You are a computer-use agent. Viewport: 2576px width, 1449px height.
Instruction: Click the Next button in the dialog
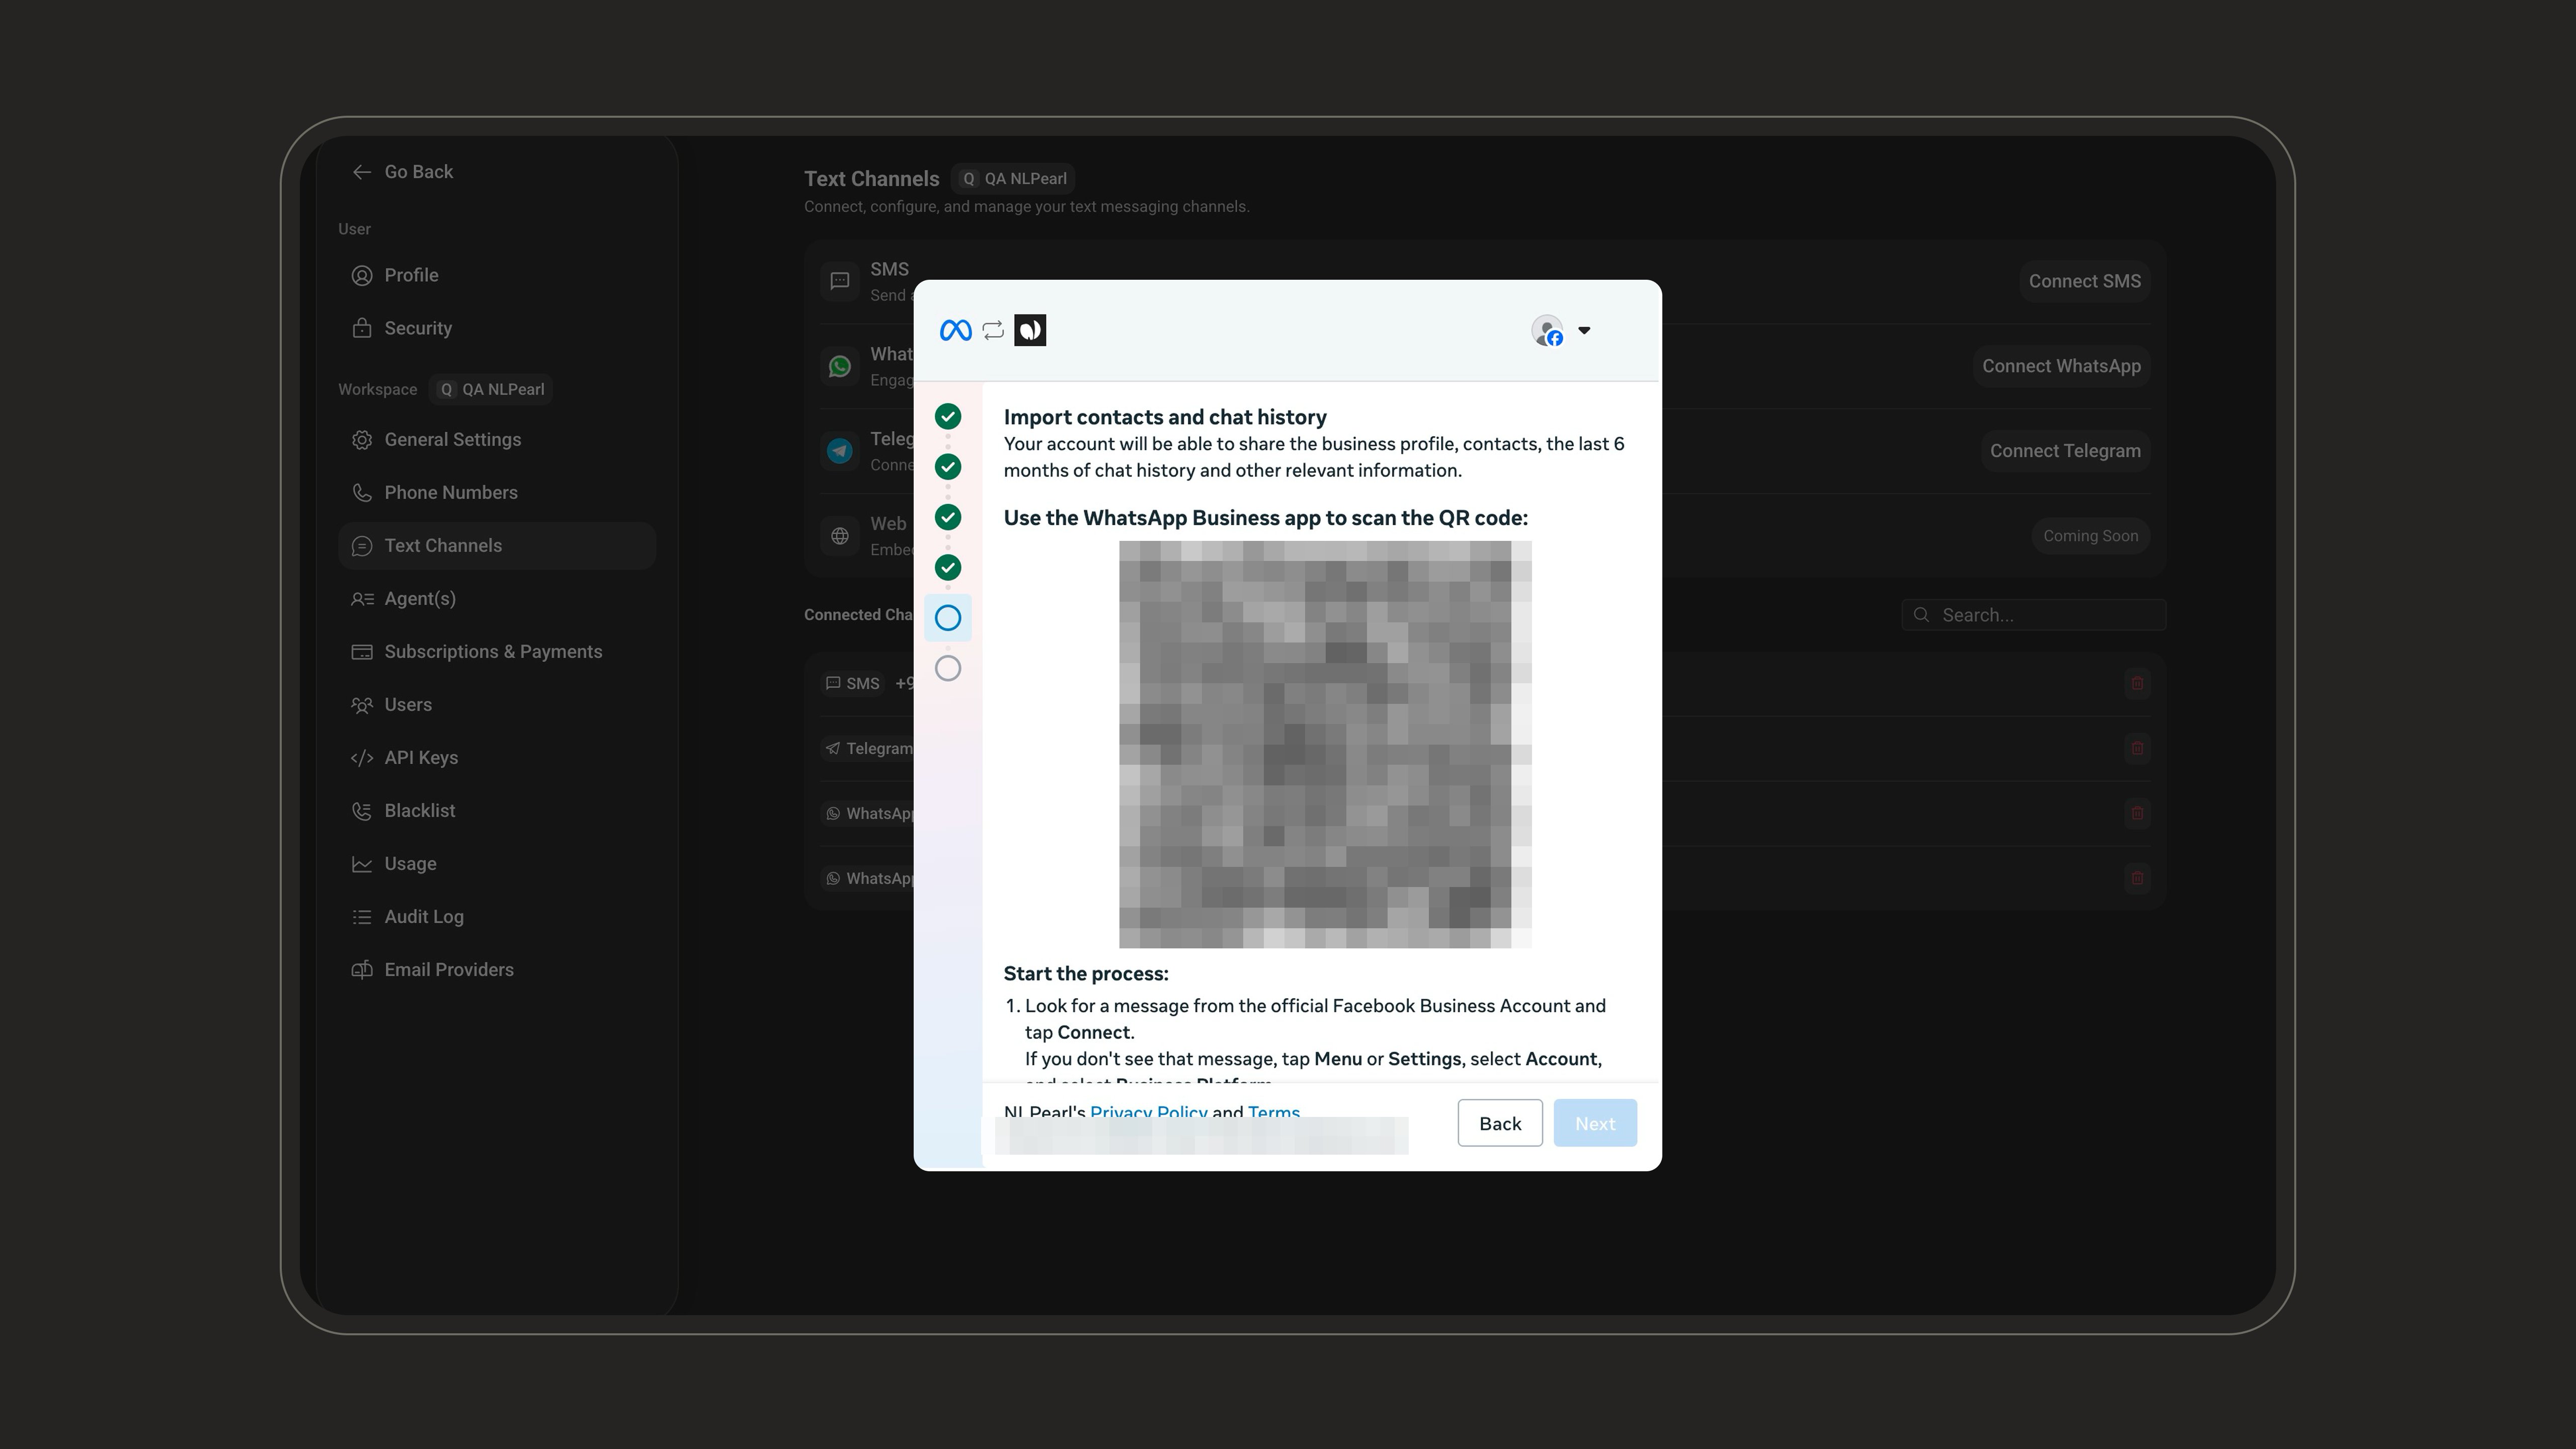[1594, 1123]
